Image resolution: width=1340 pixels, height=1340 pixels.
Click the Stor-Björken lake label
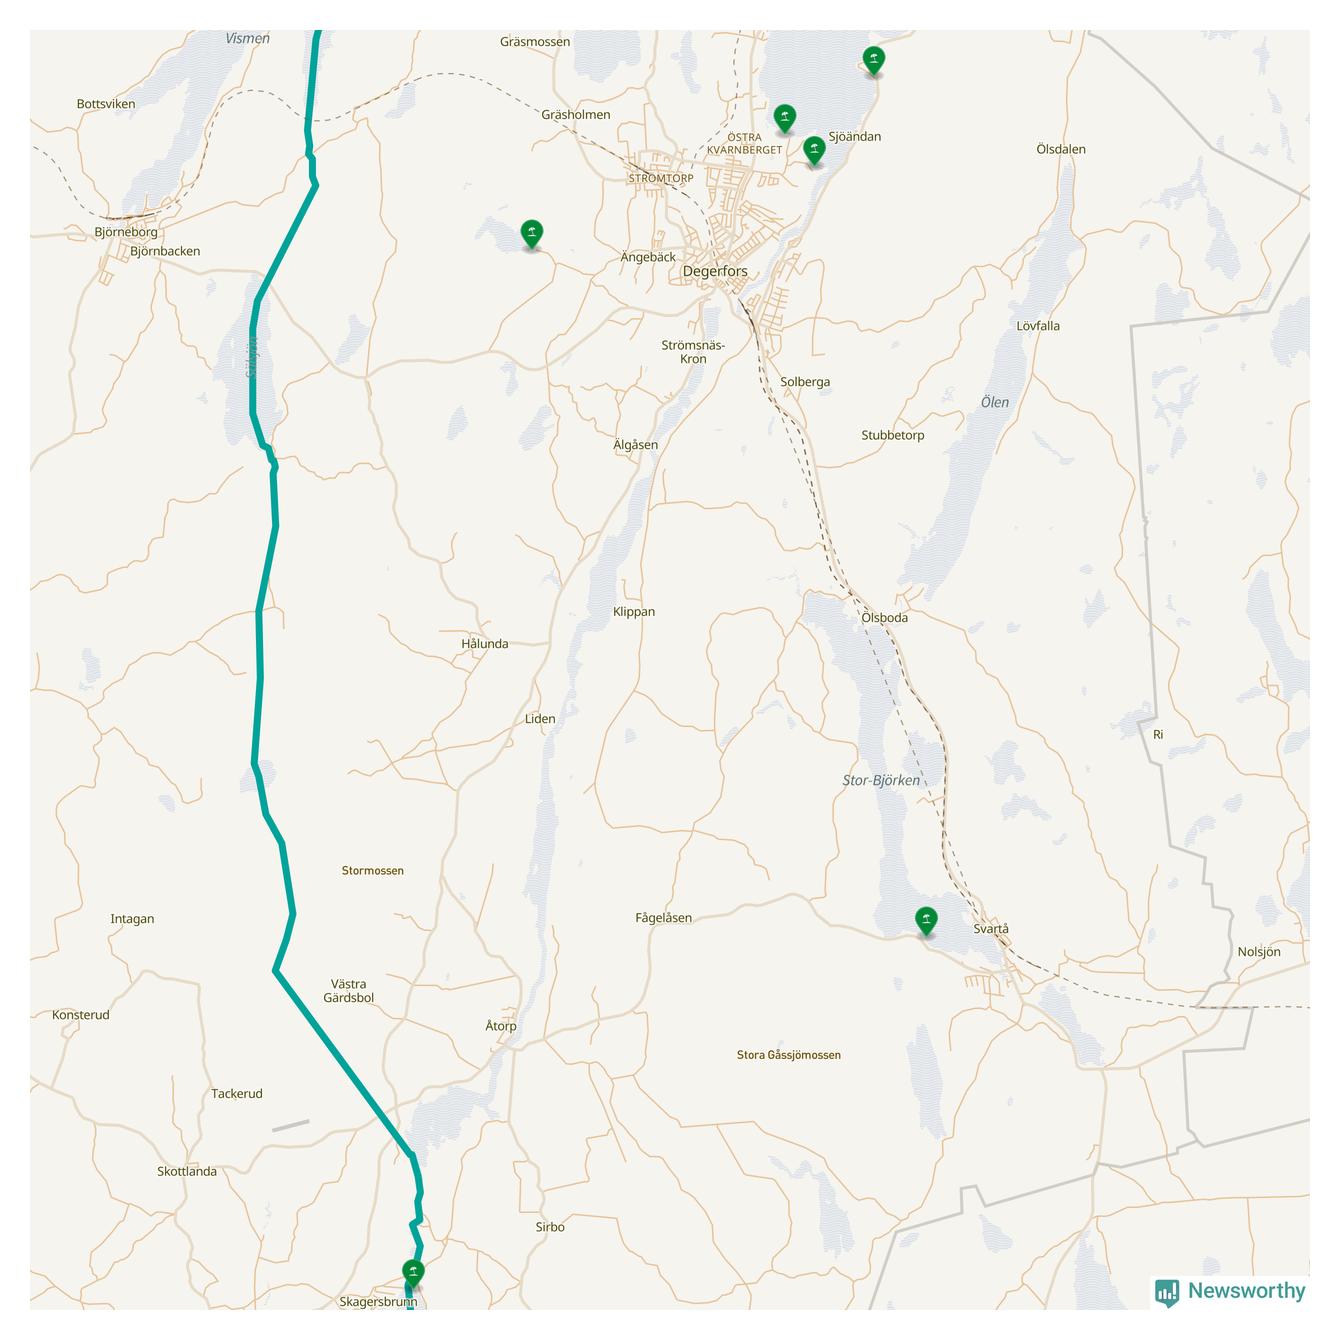[880, 780]
